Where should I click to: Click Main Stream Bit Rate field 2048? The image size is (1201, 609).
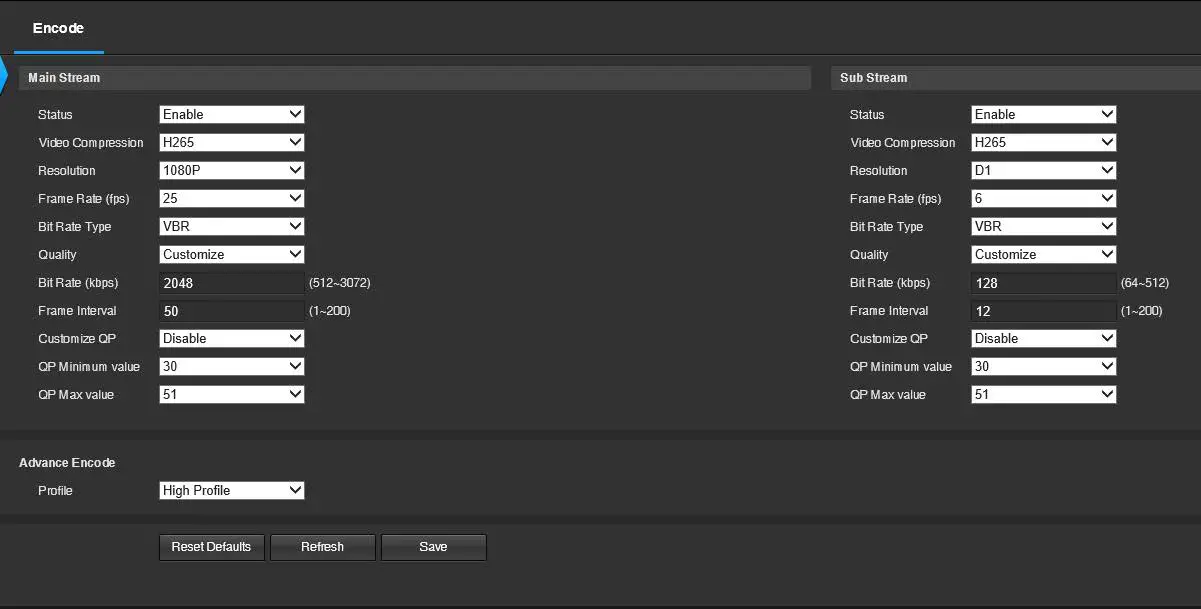click(x=232, y=283)
